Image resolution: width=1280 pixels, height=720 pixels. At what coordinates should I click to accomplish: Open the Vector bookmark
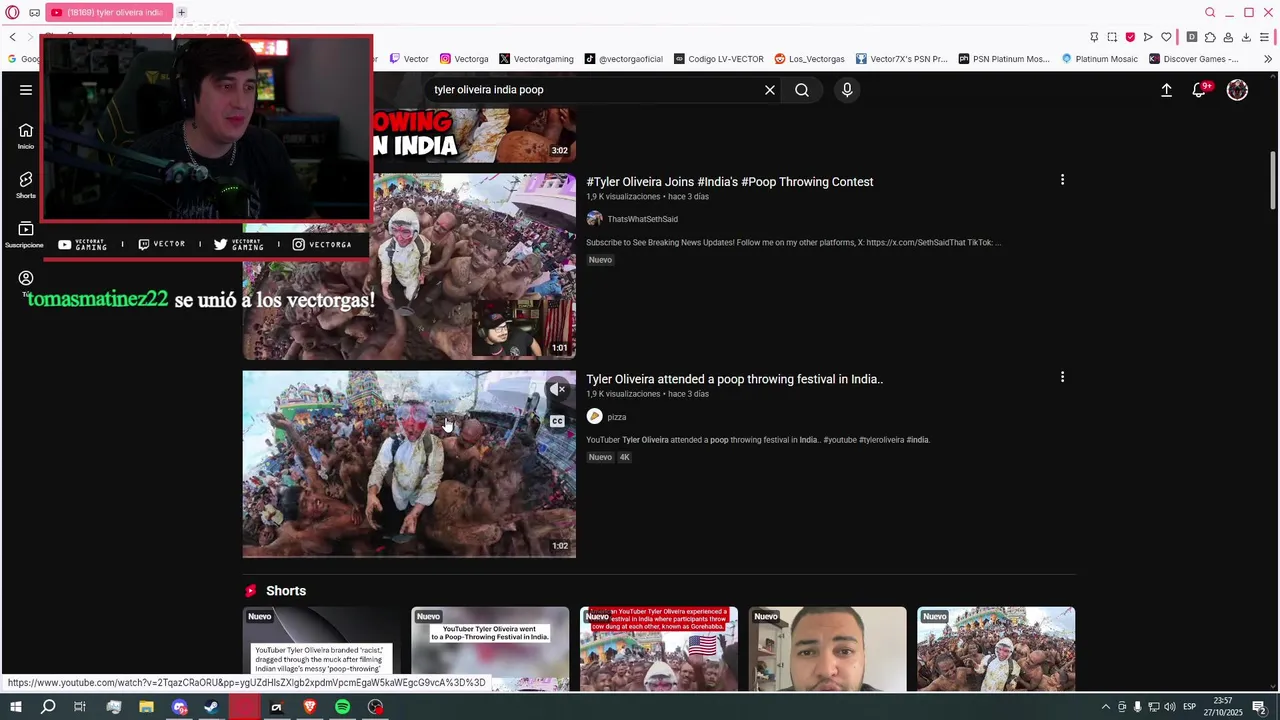[x=409, y=59]
